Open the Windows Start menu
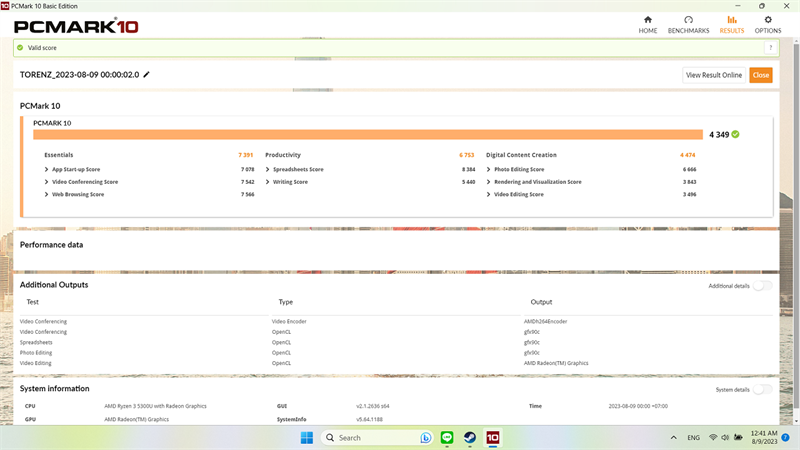 coord(307,438)
